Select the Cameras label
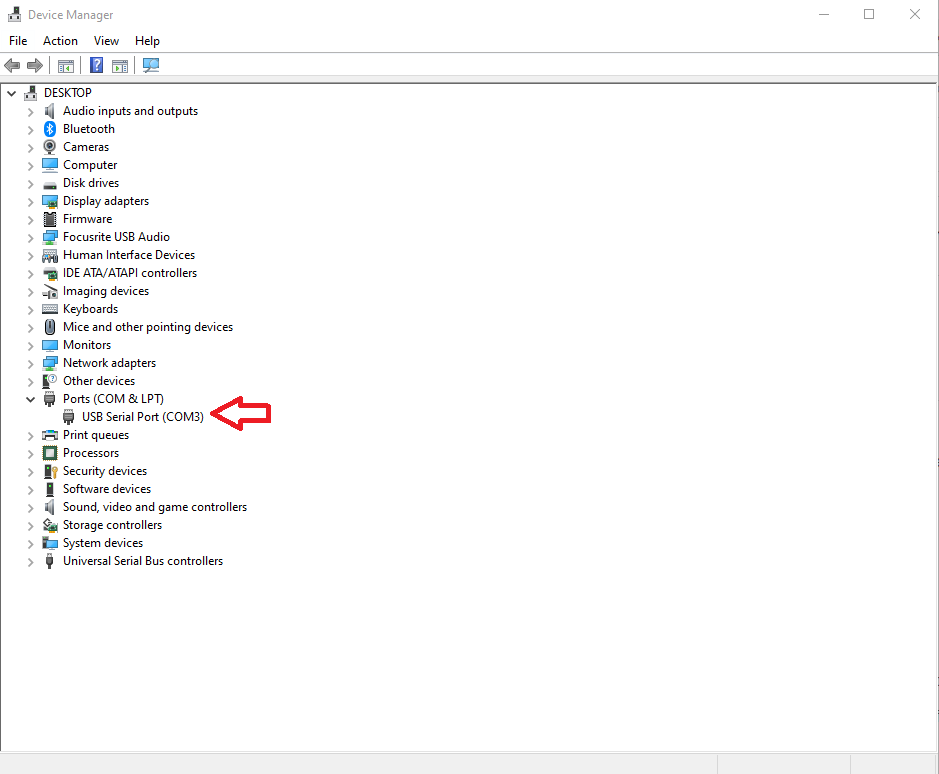Image resolution: width=939 pixels, height=774 pixels. click(x=86, y=147)
